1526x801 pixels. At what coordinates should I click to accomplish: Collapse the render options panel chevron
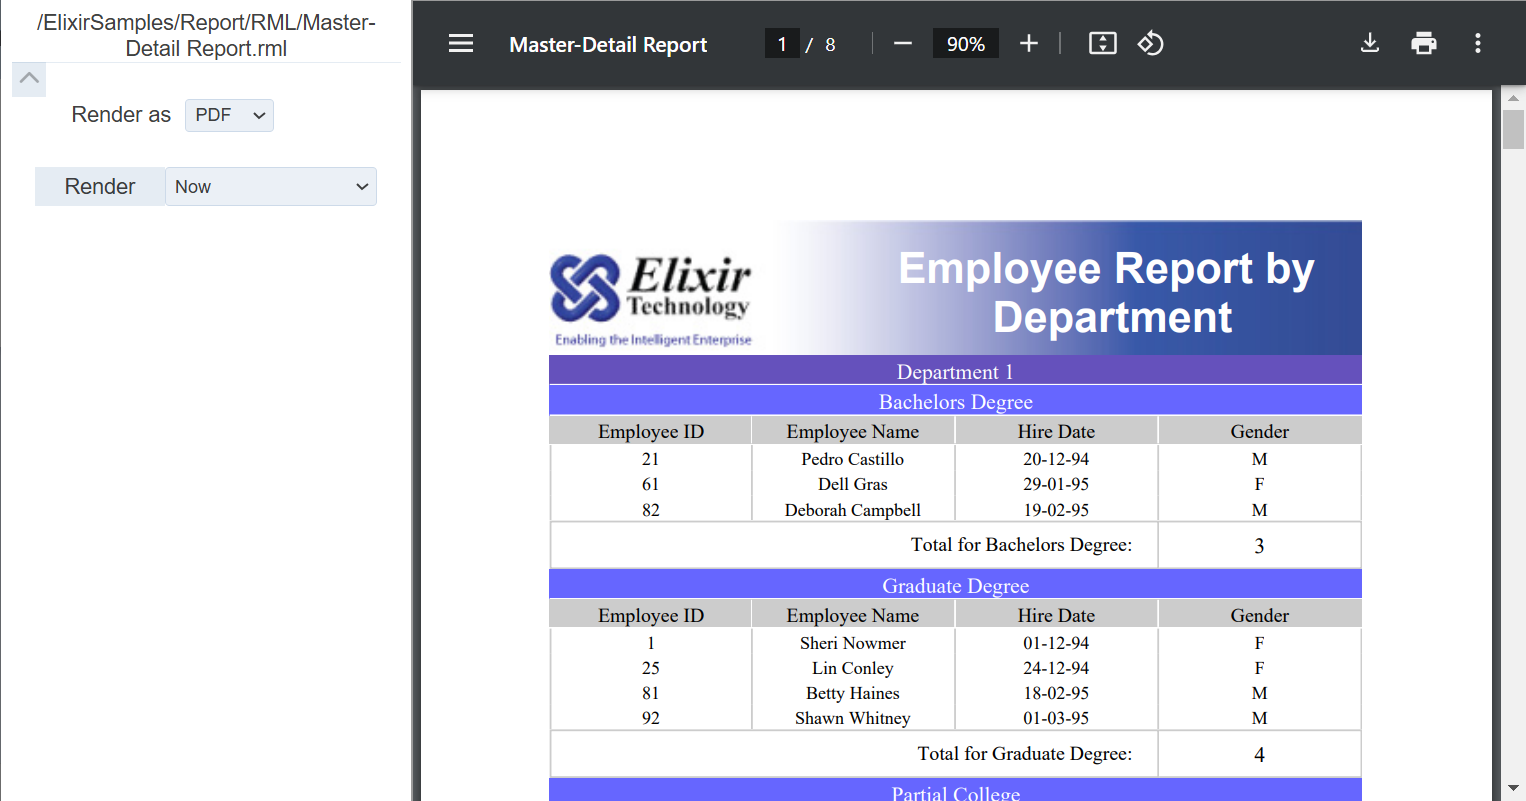29,79
